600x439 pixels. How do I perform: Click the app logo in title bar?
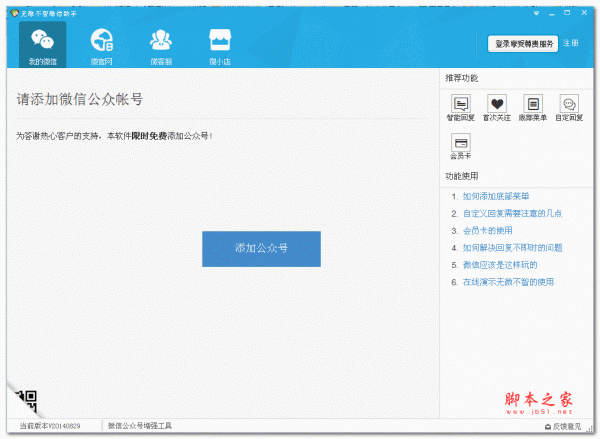pyautogui.click(x=15, y=13)
